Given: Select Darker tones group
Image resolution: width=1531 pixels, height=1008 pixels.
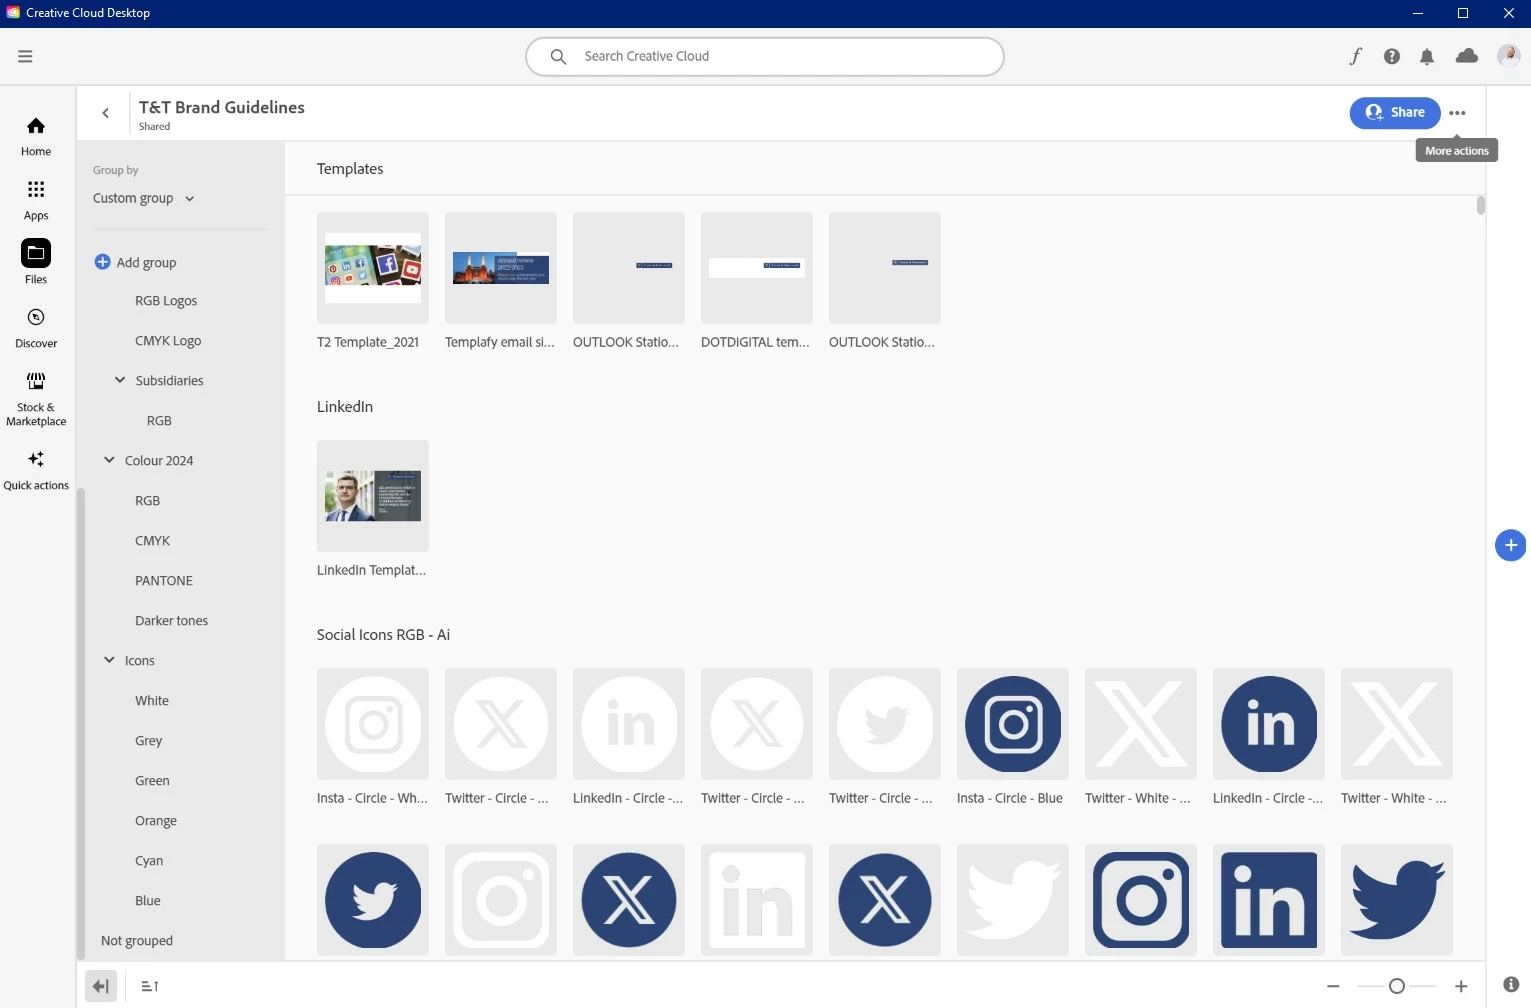Looking at the screenshot, I should [171, 620].
